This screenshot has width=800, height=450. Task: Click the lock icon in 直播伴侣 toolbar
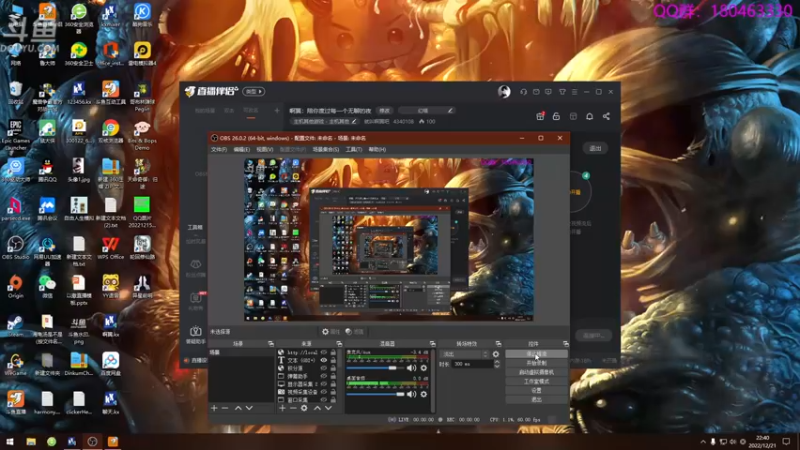556,116
